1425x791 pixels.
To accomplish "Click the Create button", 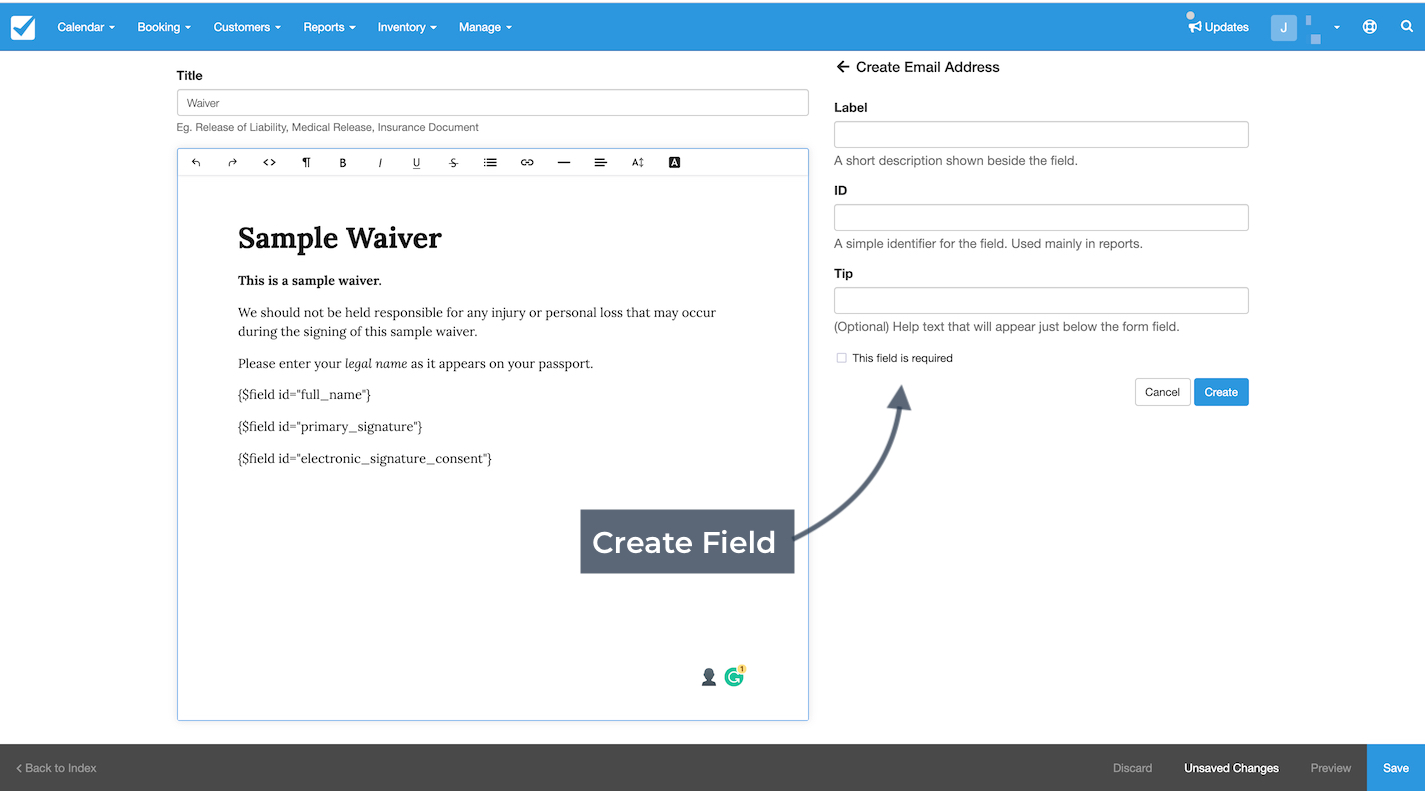I will [1221, 392].
